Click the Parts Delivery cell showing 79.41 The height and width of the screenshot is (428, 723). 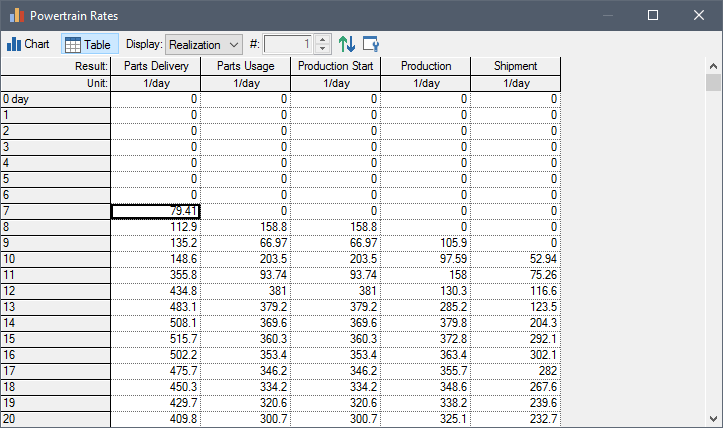(156, 211)
